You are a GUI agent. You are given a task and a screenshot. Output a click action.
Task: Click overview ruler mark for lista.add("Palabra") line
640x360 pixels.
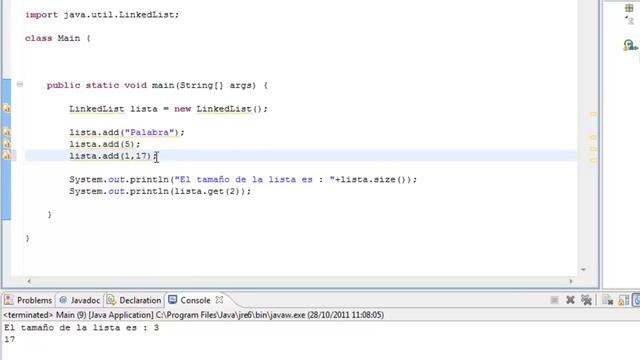point(593,138)
